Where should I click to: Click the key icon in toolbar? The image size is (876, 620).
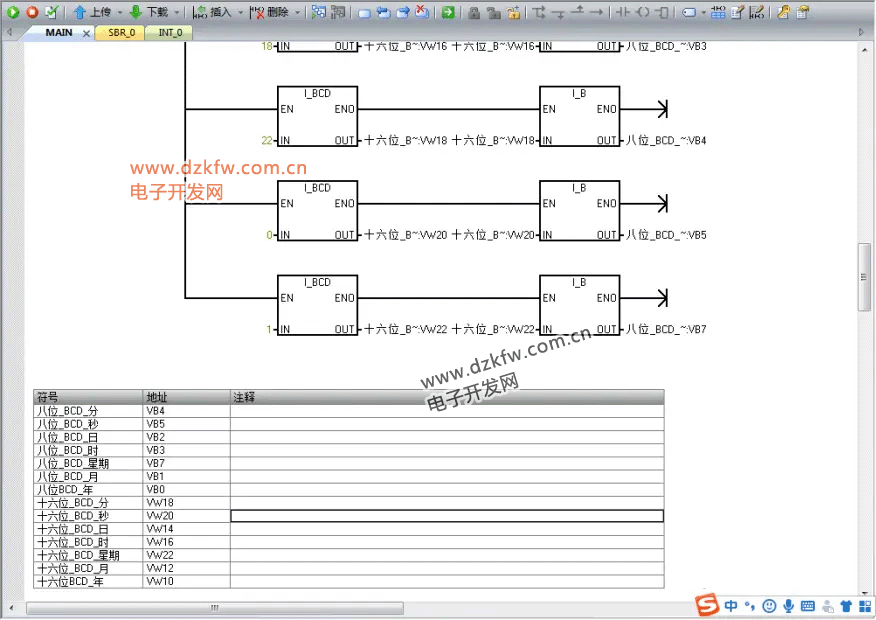click(x=783, y=12)
